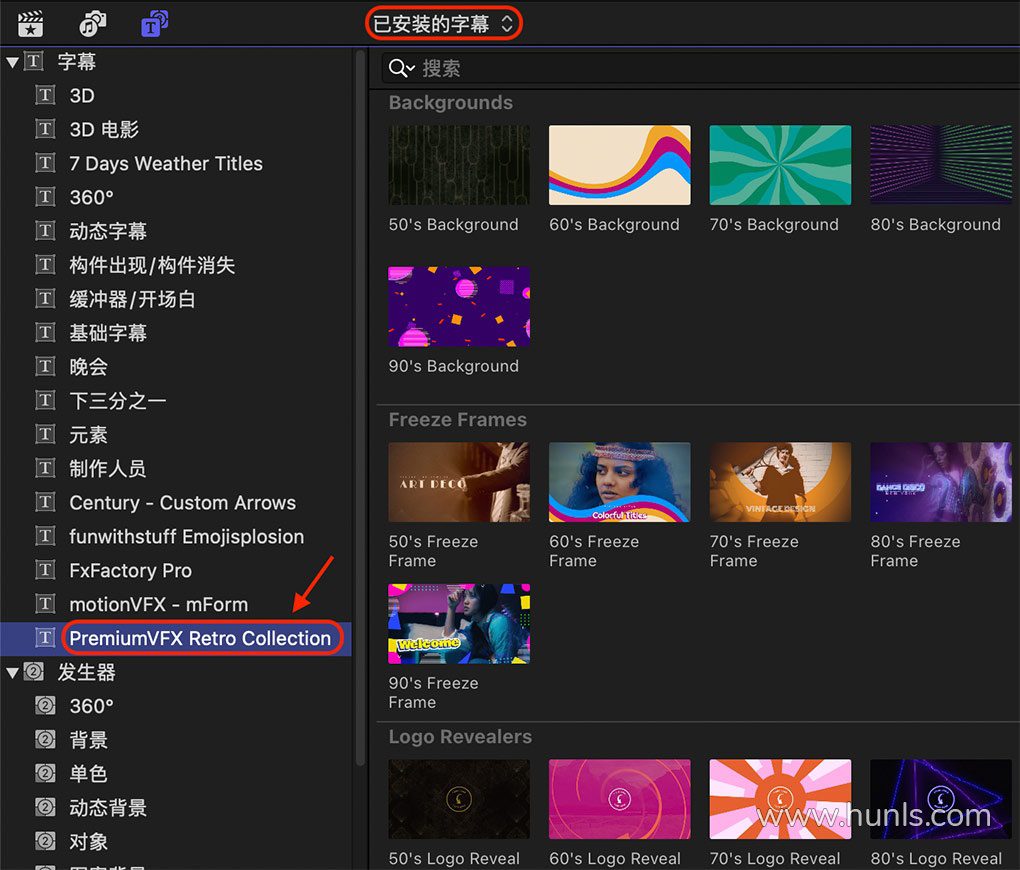Select motionVFX - mForm category
The height and width of the screenshot is (870, 1020).
[x=158, y=604]
